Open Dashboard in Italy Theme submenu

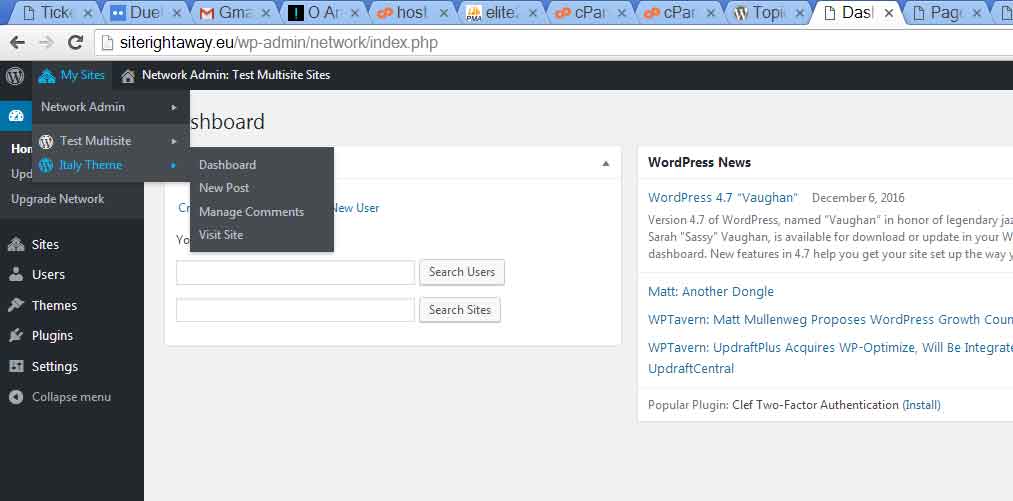(227, 165)
